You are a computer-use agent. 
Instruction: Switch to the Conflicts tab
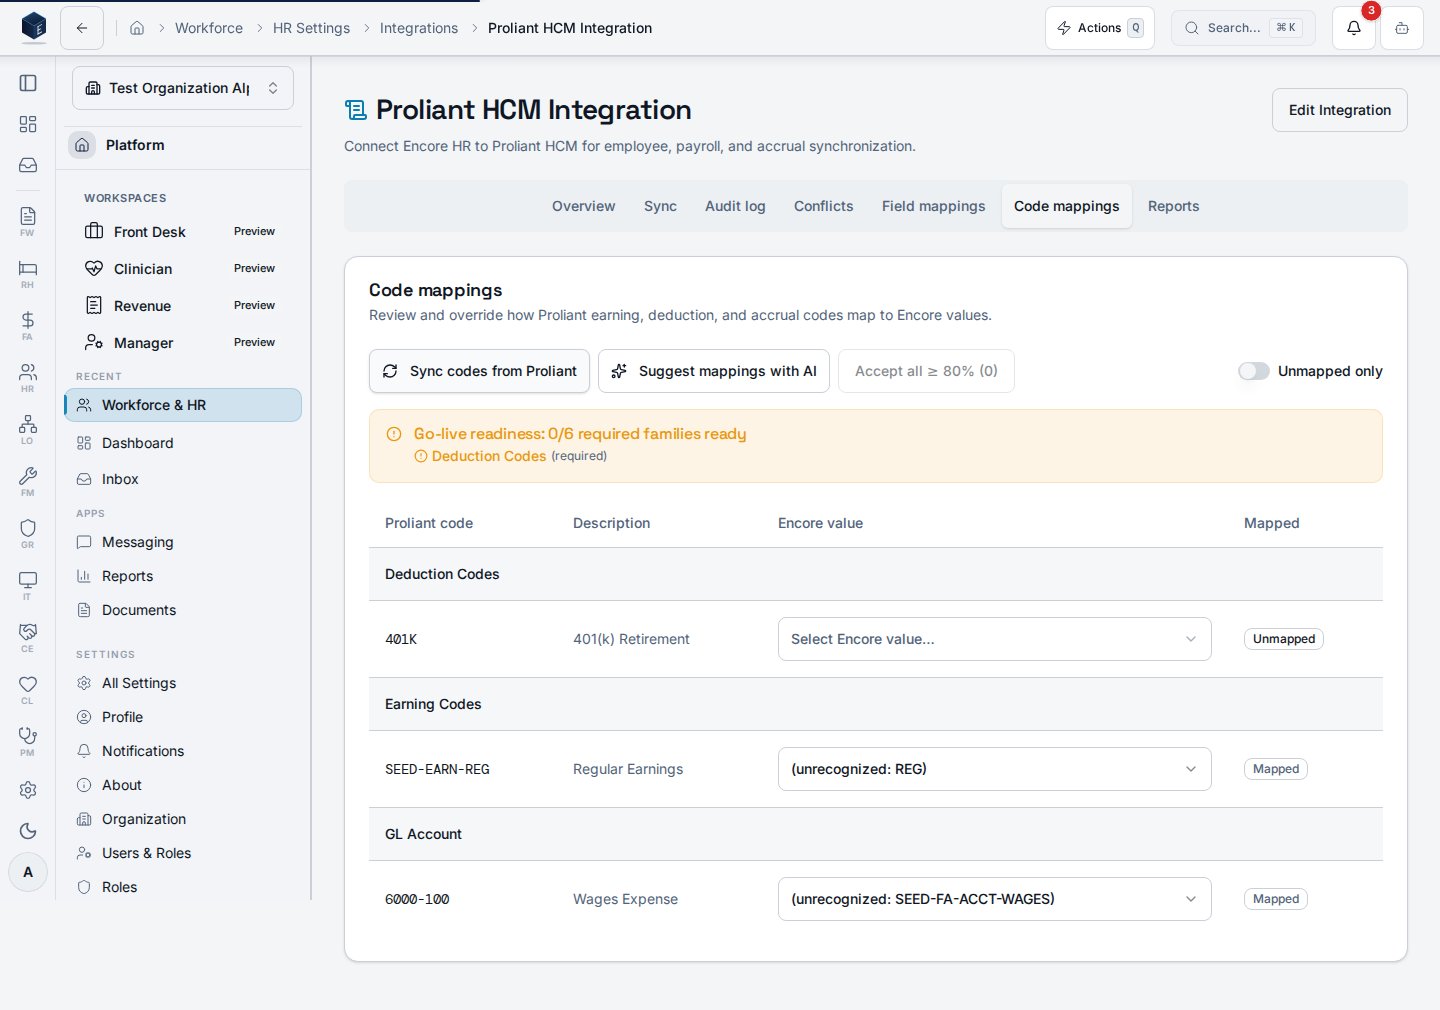(x=823, y=206)
